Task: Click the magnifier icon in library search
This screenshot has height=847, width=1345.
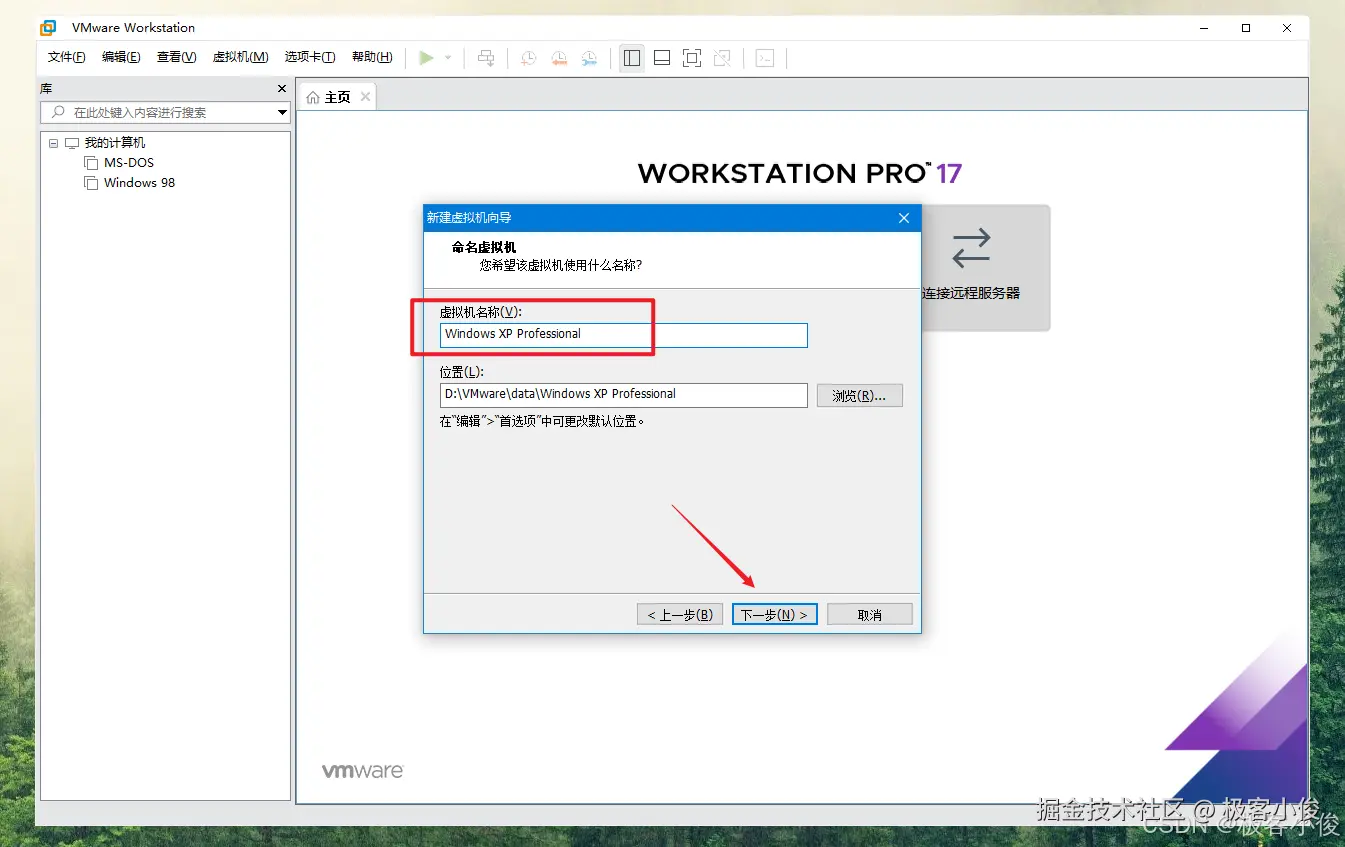Action: 58,112
